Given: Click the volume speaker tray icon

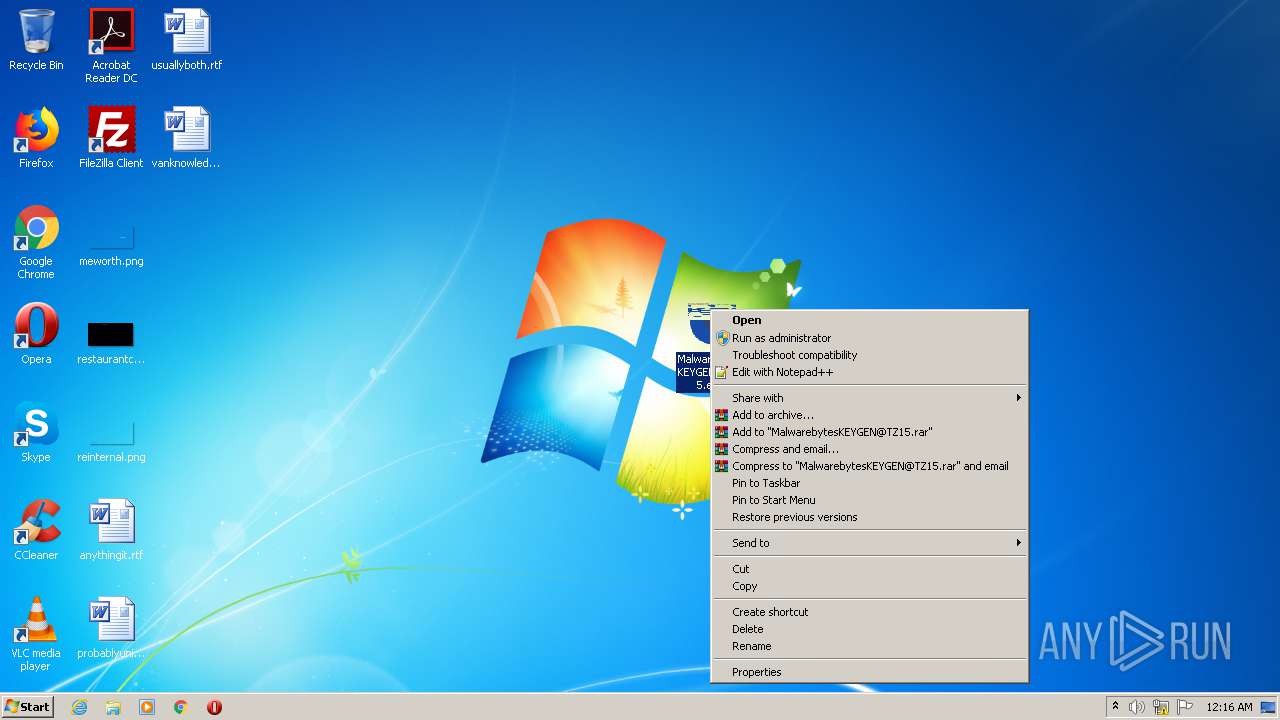Looking at the screenshot, I should tap(1137, 707).
